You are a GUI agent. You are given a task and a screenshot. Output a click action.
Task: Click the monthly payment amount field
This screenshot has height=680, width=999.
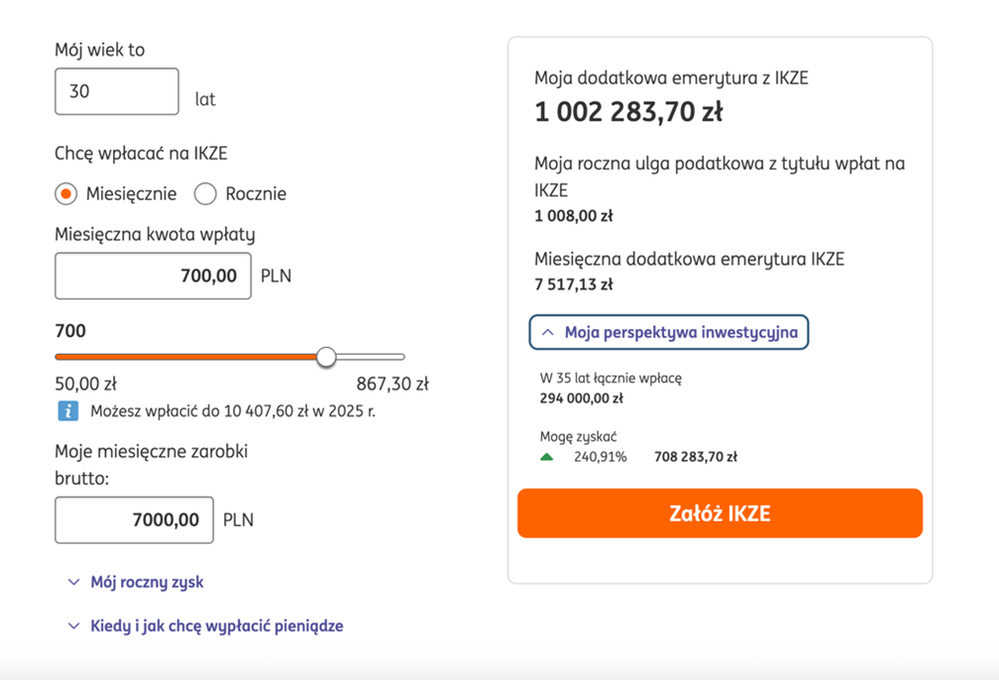click(x=152, y=276)
